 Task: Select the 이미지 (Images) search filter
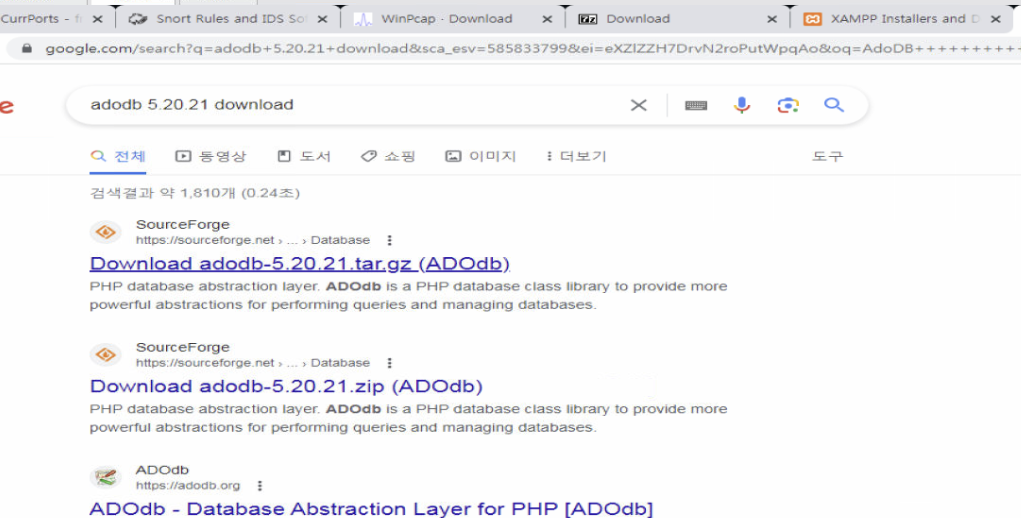[481, 156]
